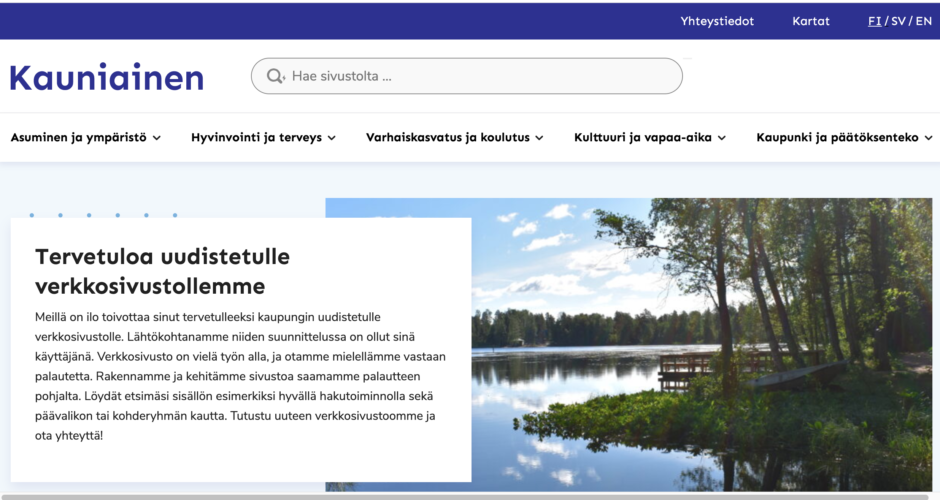Click the Kauniainen logo

coord(107,78)
